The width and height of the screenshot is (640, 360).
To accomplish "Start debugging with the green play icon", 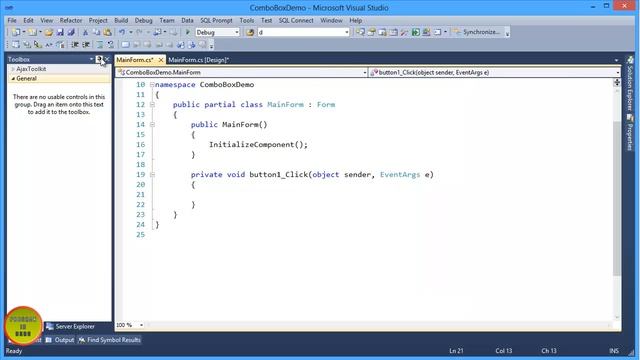I will [x=188, y=32].
